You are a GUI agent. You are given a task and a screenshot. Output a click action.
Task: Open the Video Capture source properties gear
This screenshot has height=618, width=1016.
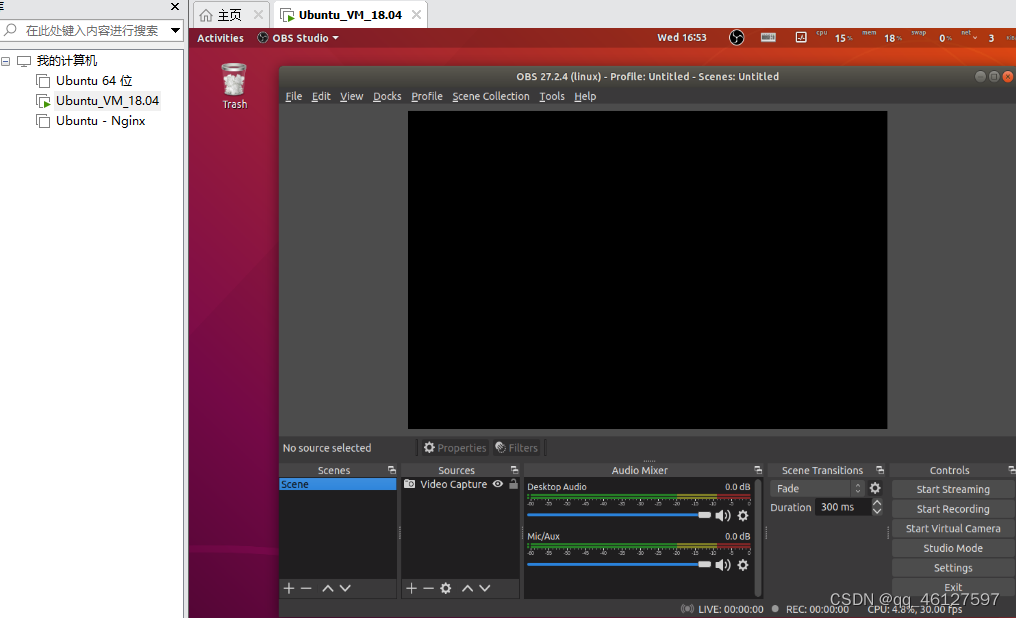pyautogui.click(x=445, y=588)
